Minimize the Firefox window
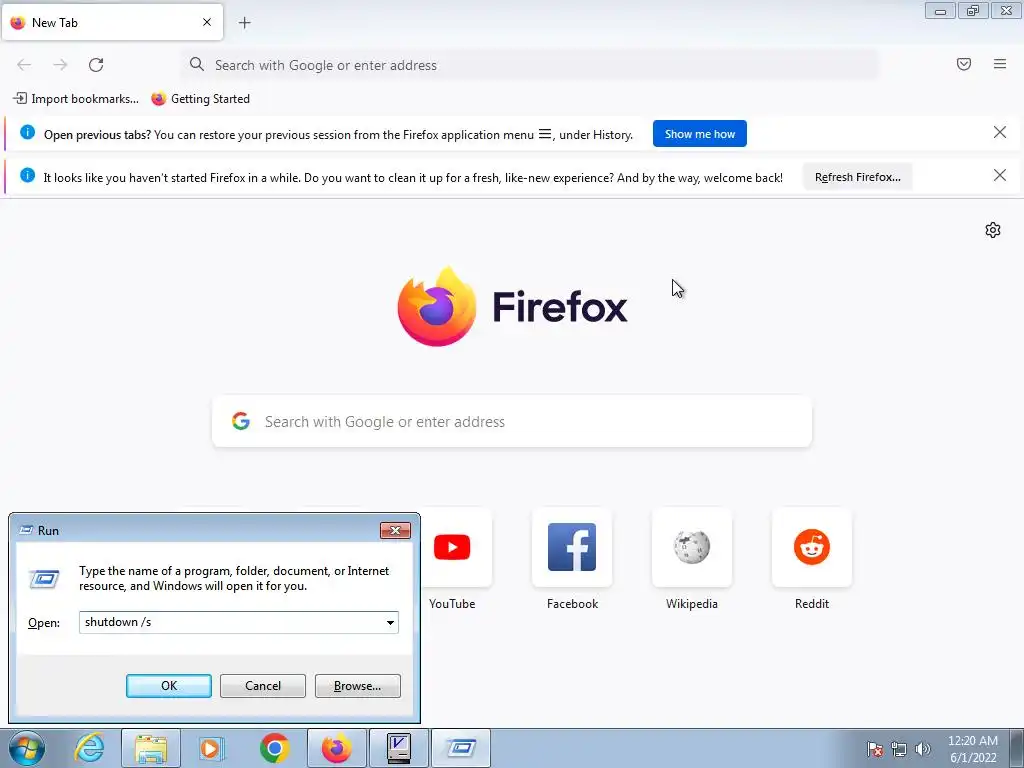The image size is (1024, 768). click(x=940, y=10)
